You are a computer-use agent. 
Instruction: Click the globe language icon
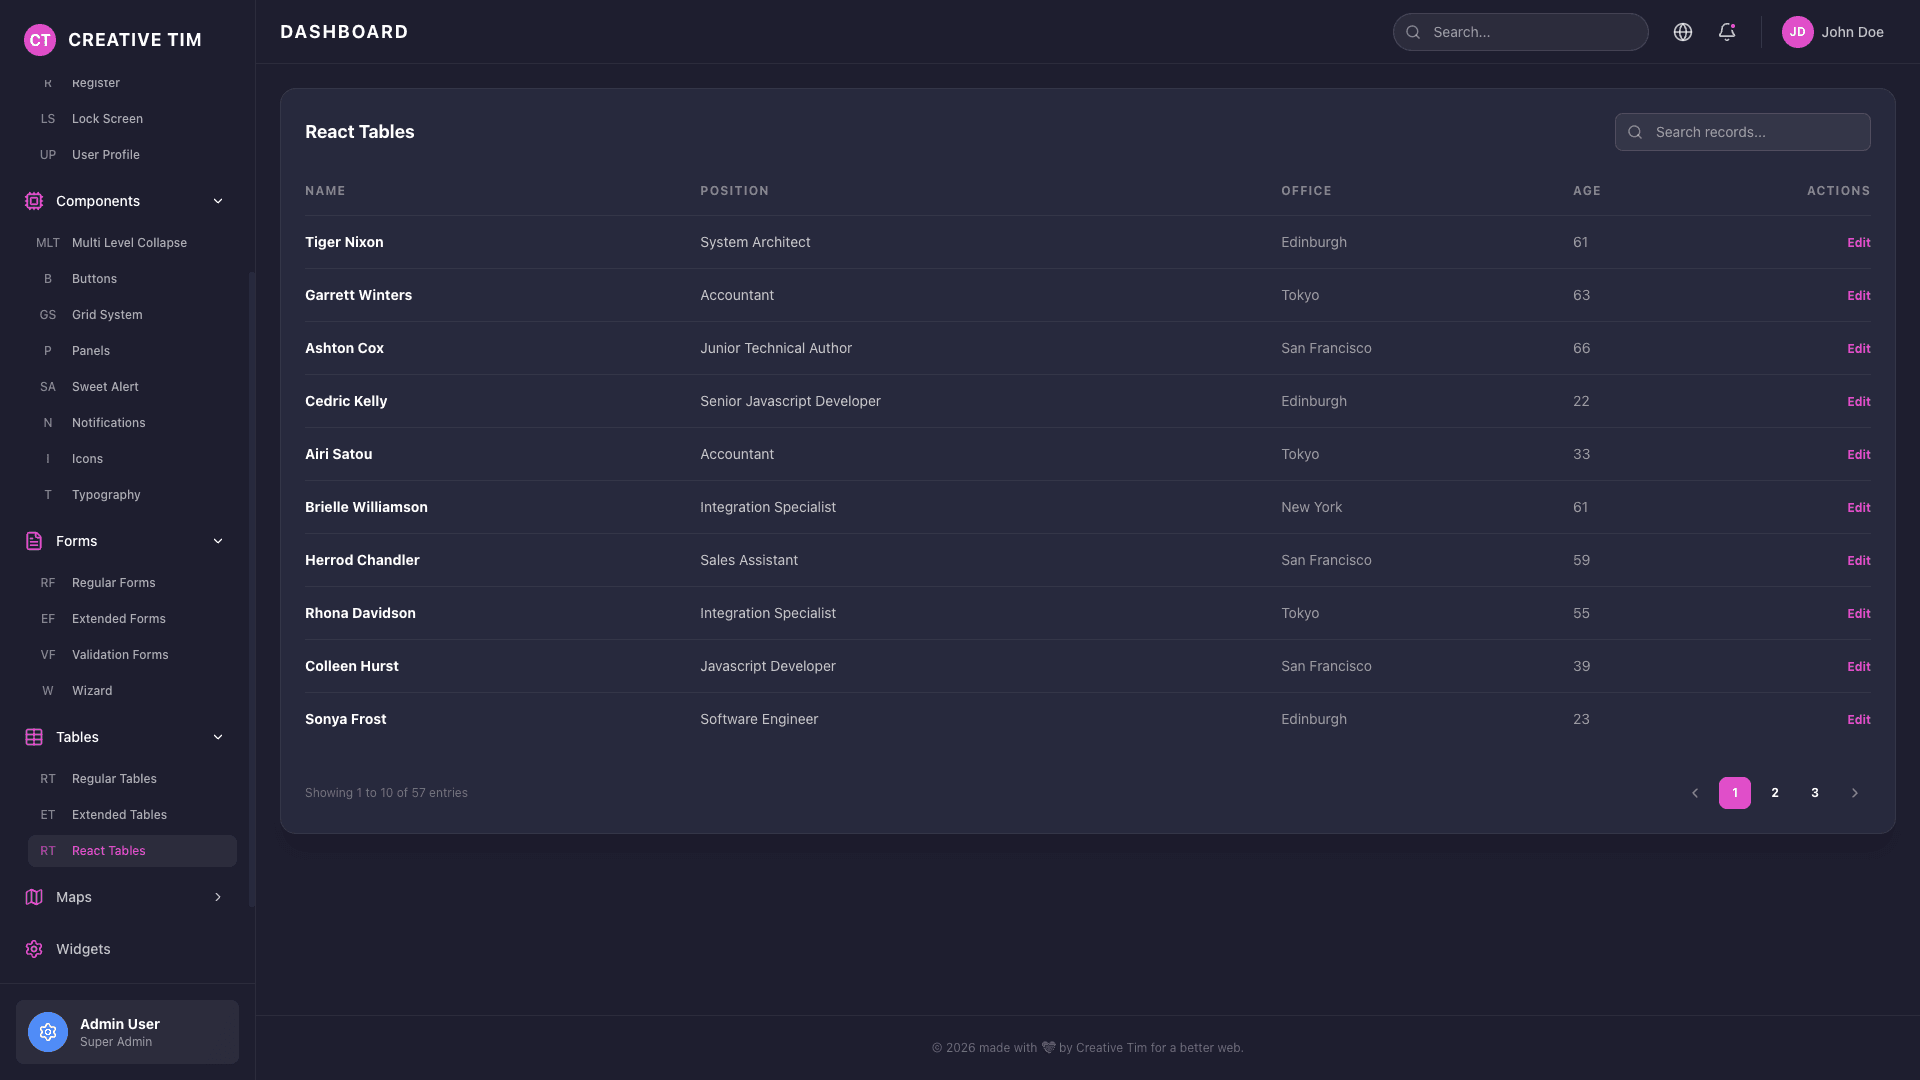coord(1683,32)
